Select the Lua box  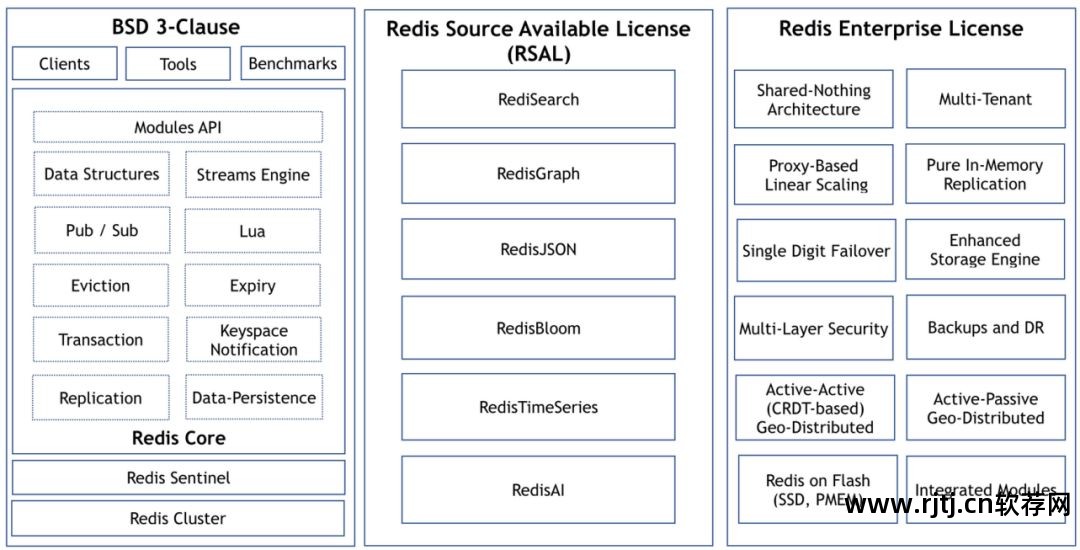[x=253, y=231]
